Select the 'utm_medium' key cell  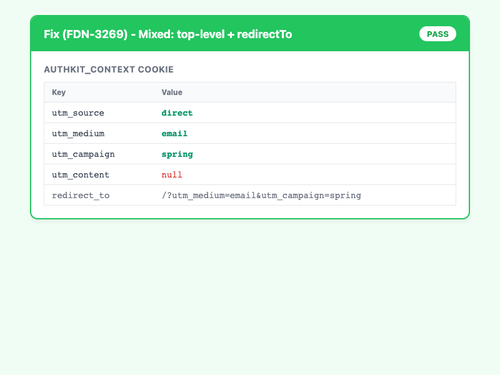(78, 134)
